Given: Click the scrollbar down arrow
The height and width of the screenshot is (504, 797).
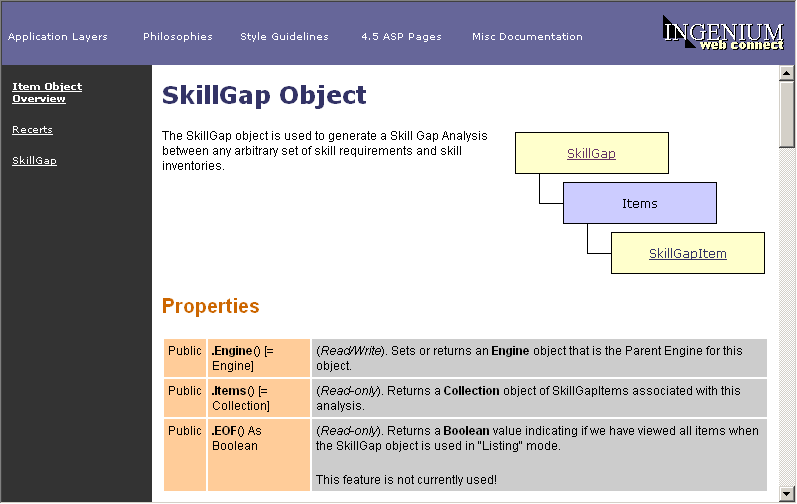Looking at the screenshot, I should tap(787, 492).
